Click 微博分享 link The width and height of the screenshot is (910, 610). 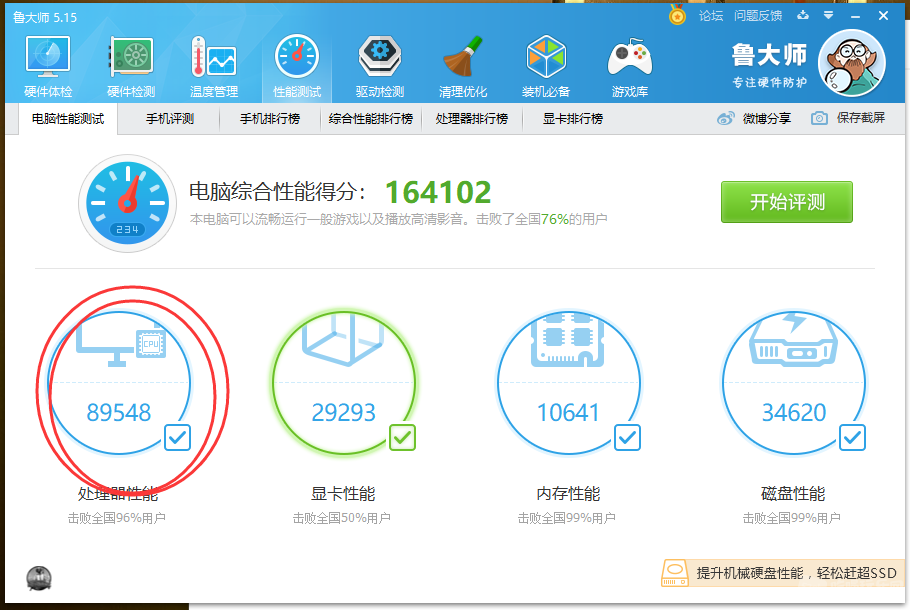pyautogui.click(x=767, y=118)
